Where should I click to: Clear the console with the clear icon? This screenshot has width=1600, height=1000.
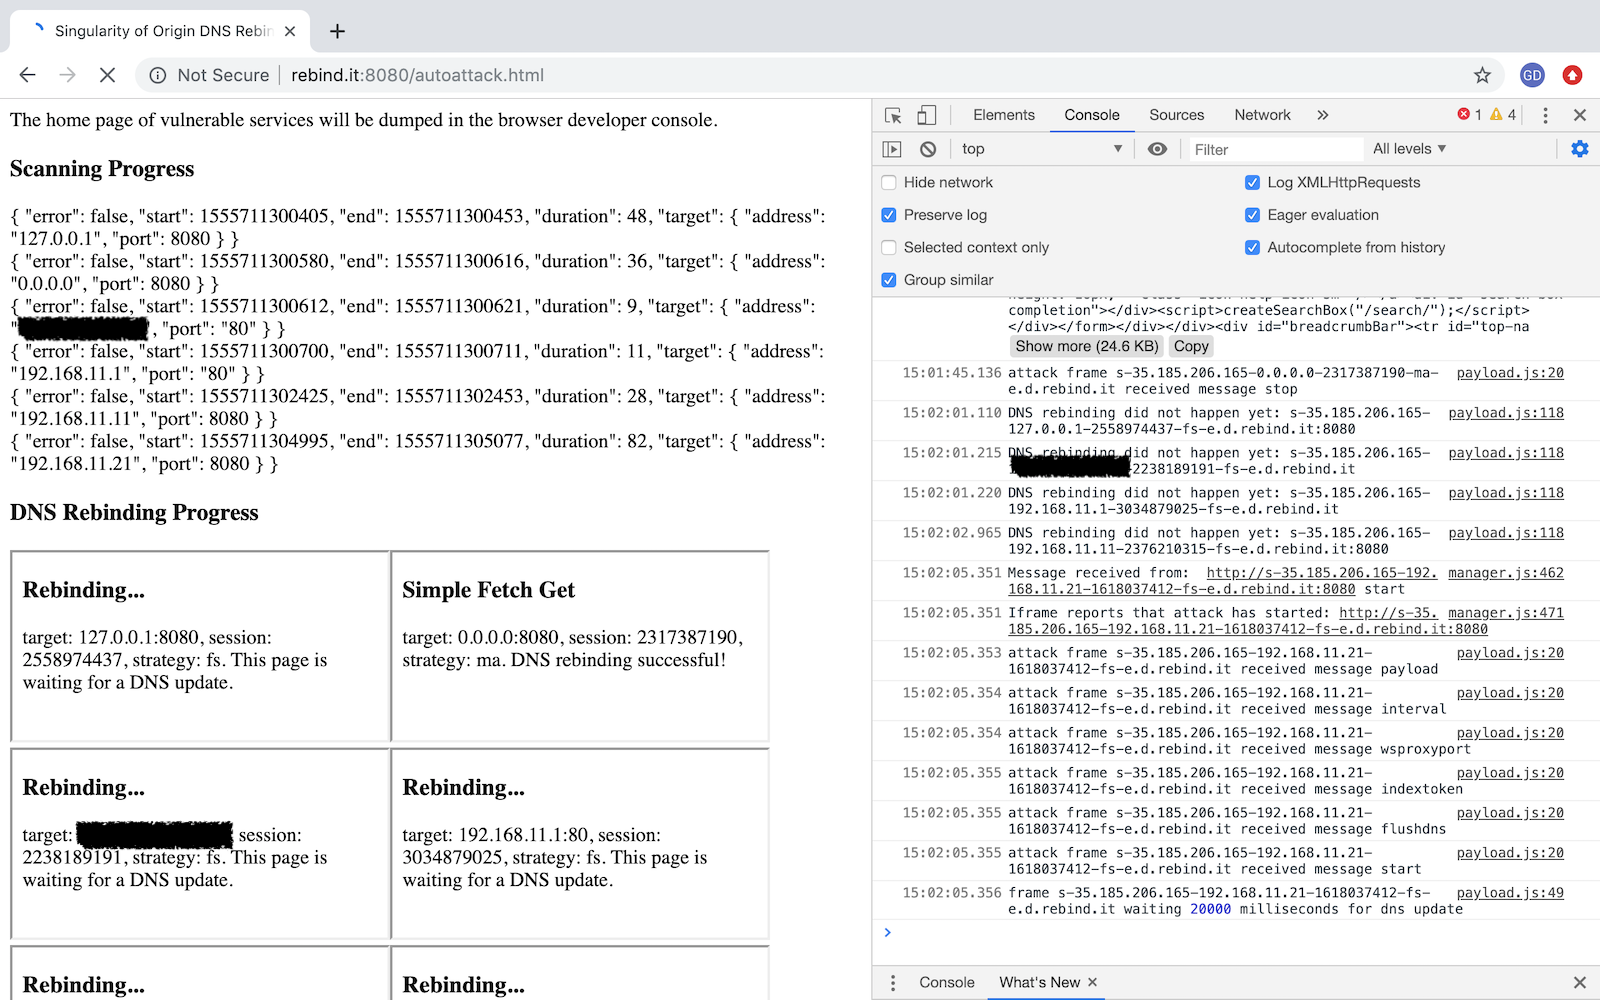coord(928,148)
